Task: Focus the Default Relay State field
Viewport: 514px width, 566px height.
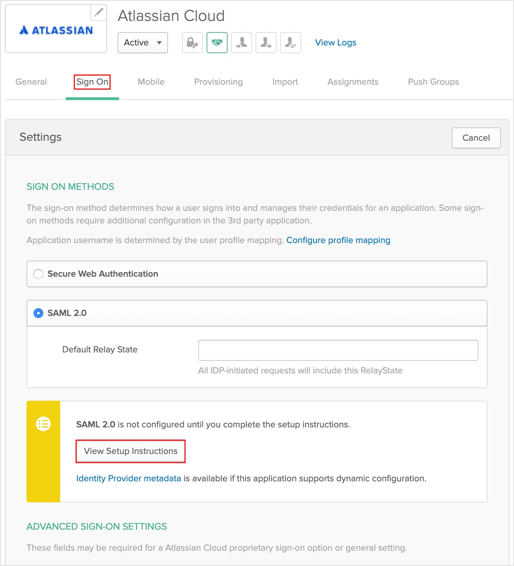Action: (338, 350)
